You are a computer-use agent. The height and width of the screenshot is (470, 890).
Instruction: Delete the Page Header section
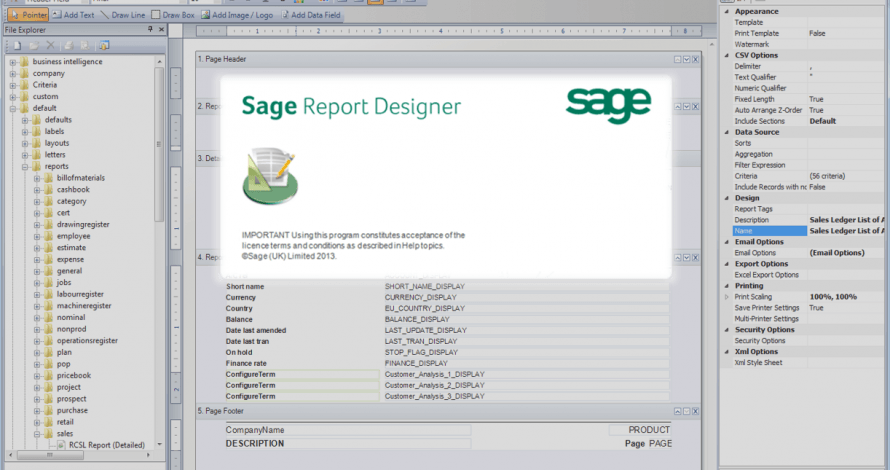tap(695, 59)
